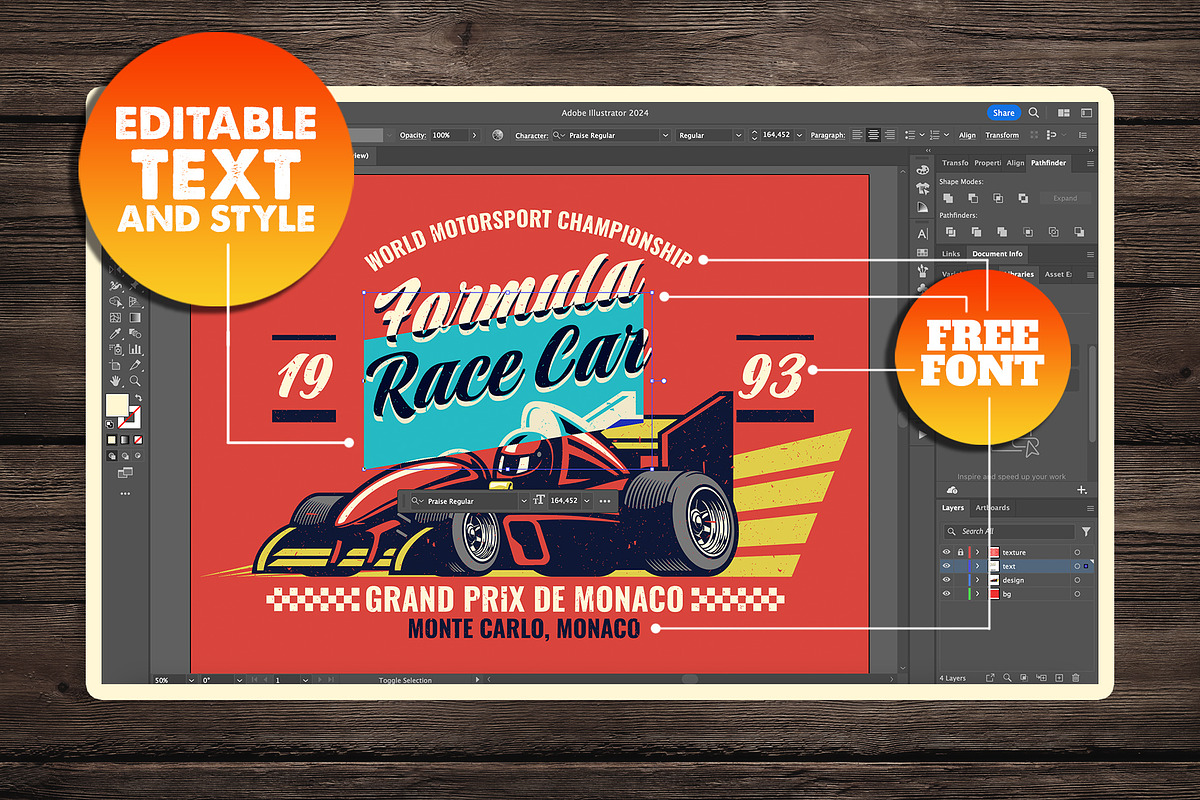Open control bar font size dropdown

799,135
